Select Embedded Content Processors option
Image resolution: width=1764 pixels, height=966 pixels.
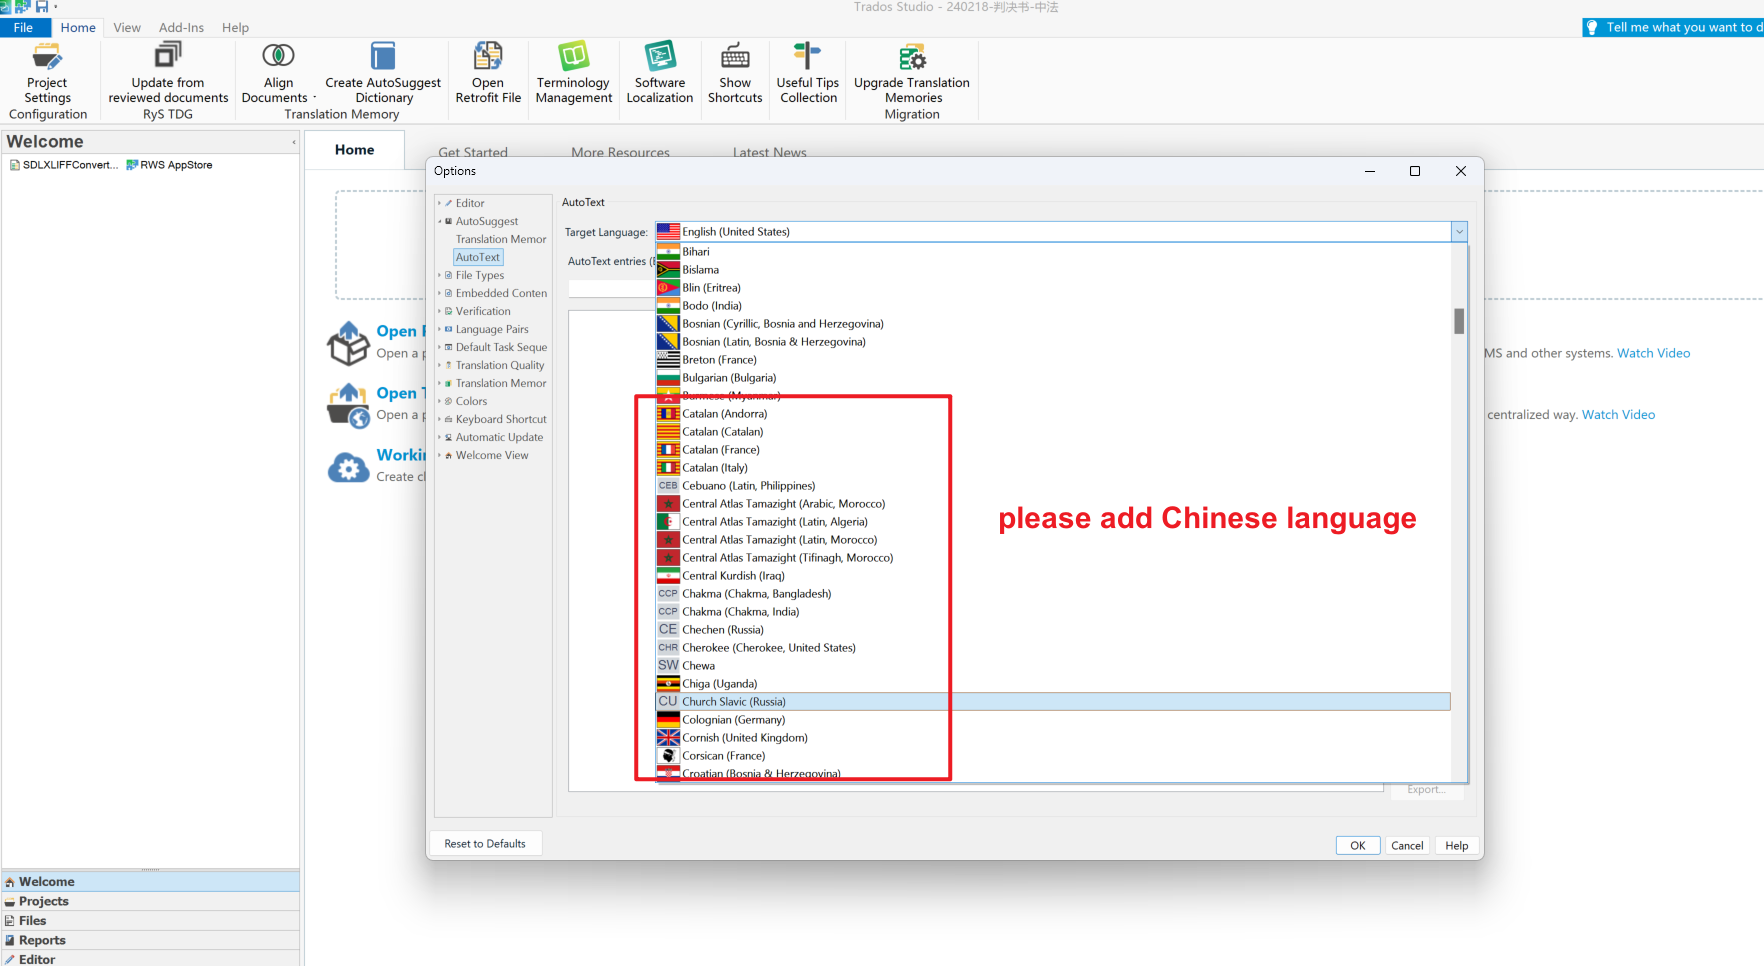[501, 293]
